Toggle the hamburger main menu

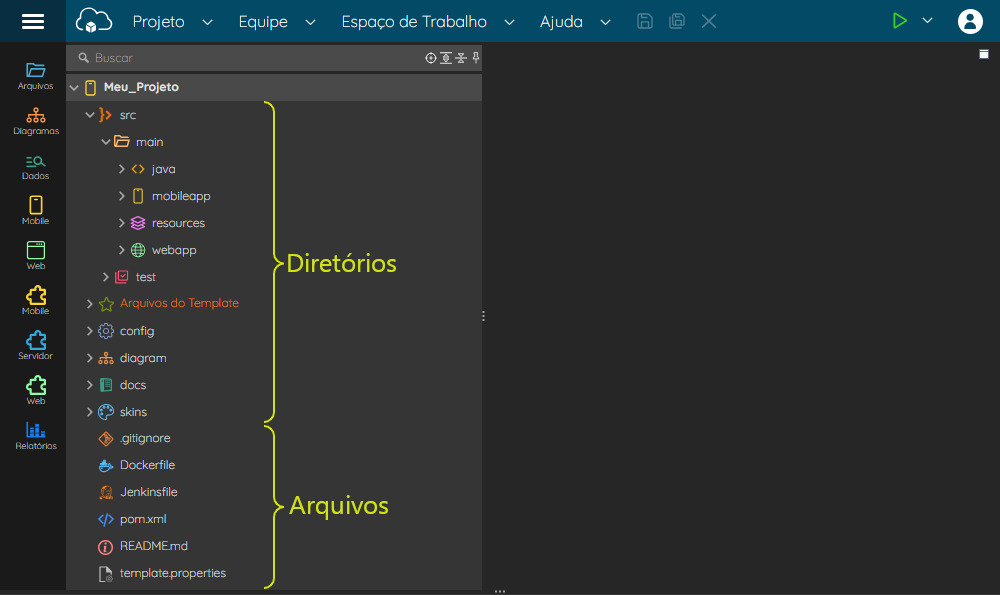[x=33, y=21]
